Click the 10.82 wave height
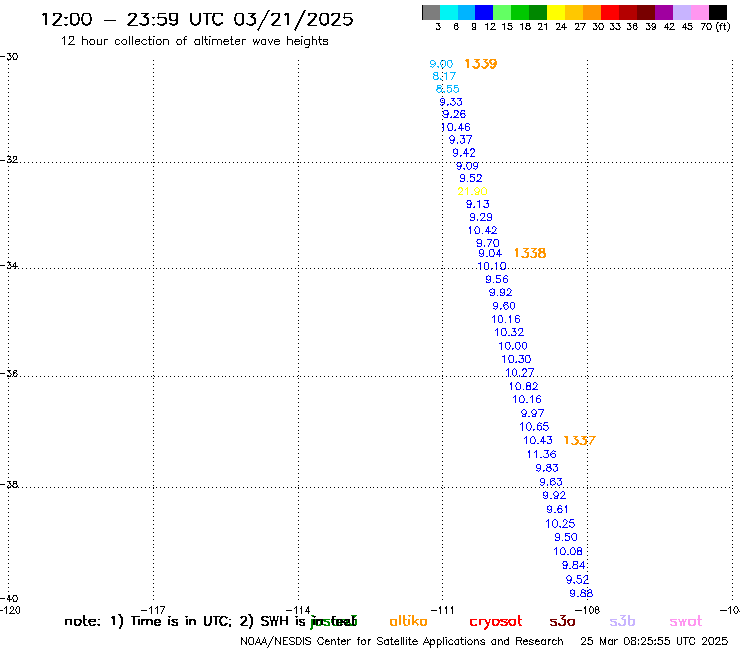This screenshot has width=740, height=650. 523,386
